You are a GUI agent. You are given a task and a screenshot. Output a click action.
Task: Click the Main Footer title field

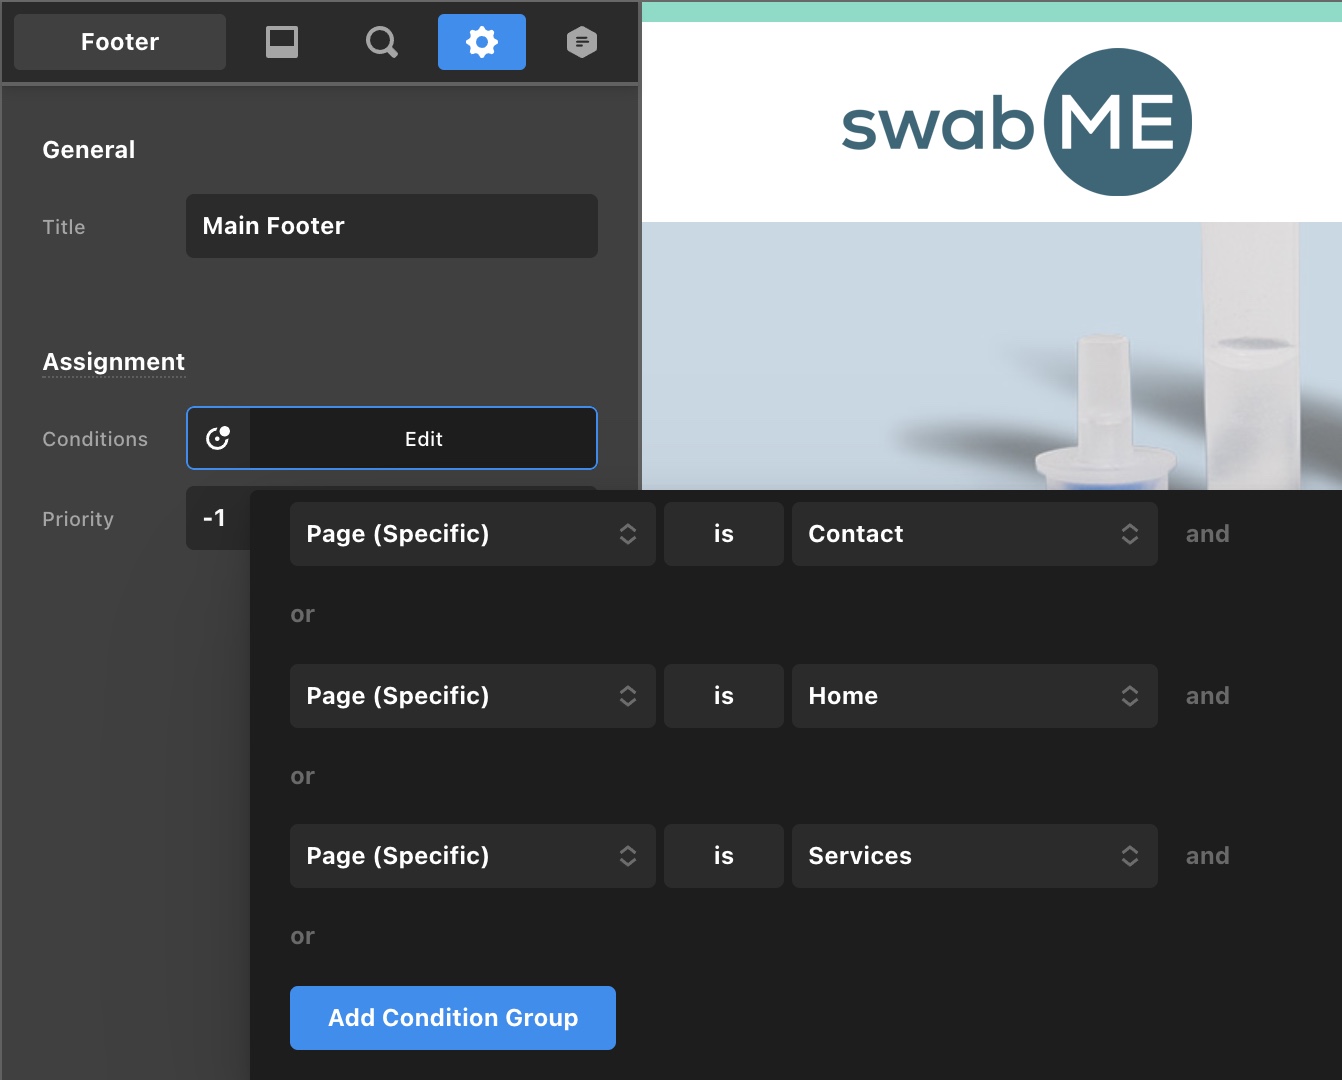(392, 226)
